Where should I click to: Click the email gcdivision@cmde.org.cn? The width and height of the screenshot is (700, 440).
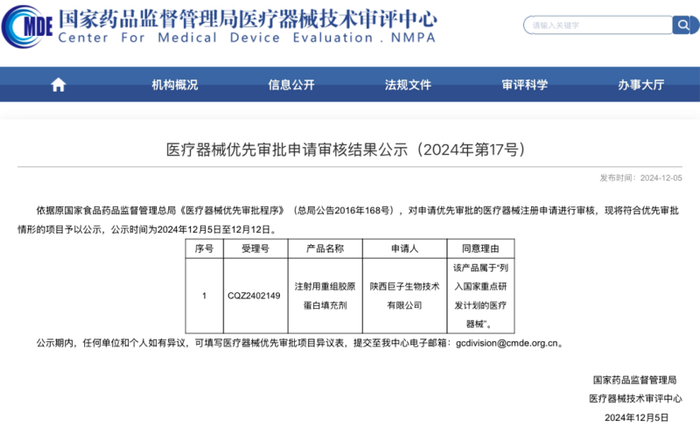click(507, 343)
